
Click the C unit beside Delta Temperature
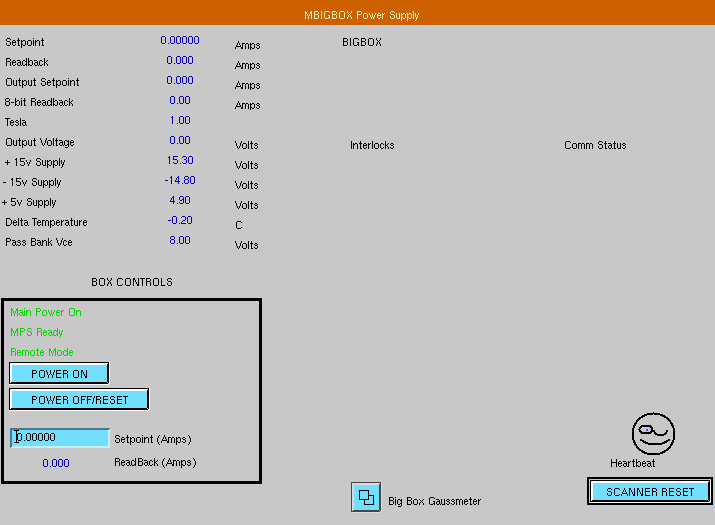click(x=238, y=225)
